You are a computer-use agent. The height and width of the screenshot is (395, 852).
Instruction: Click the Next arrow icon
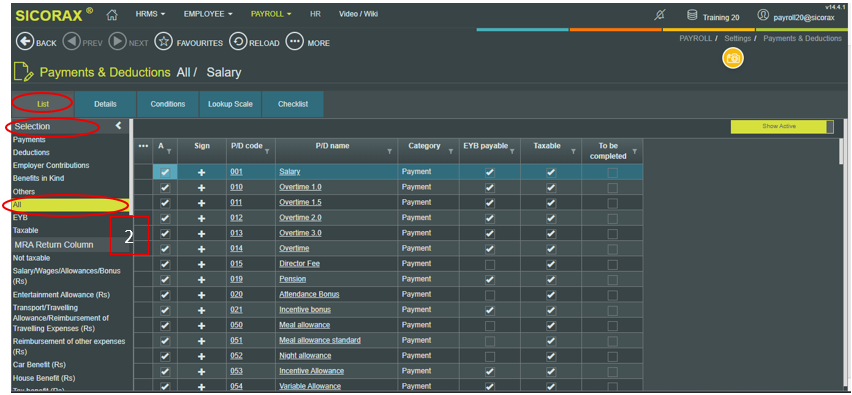118,42
